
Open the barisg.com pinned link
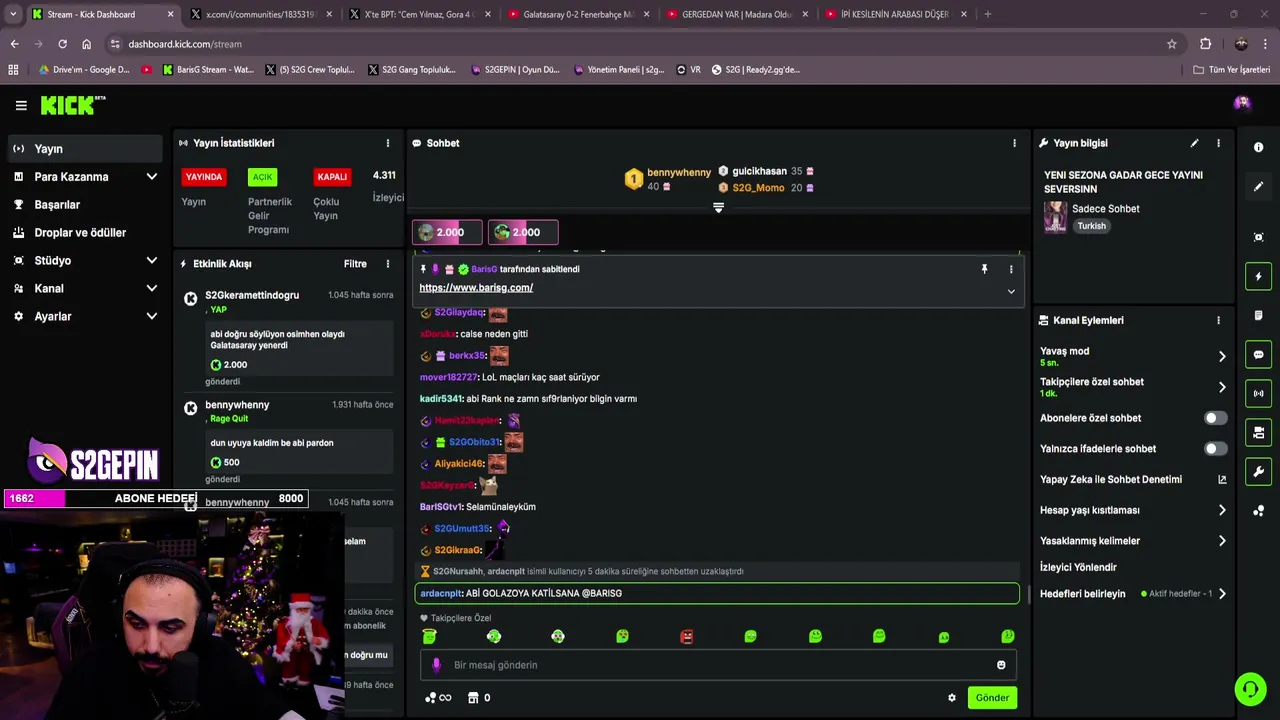coord(476,288)
